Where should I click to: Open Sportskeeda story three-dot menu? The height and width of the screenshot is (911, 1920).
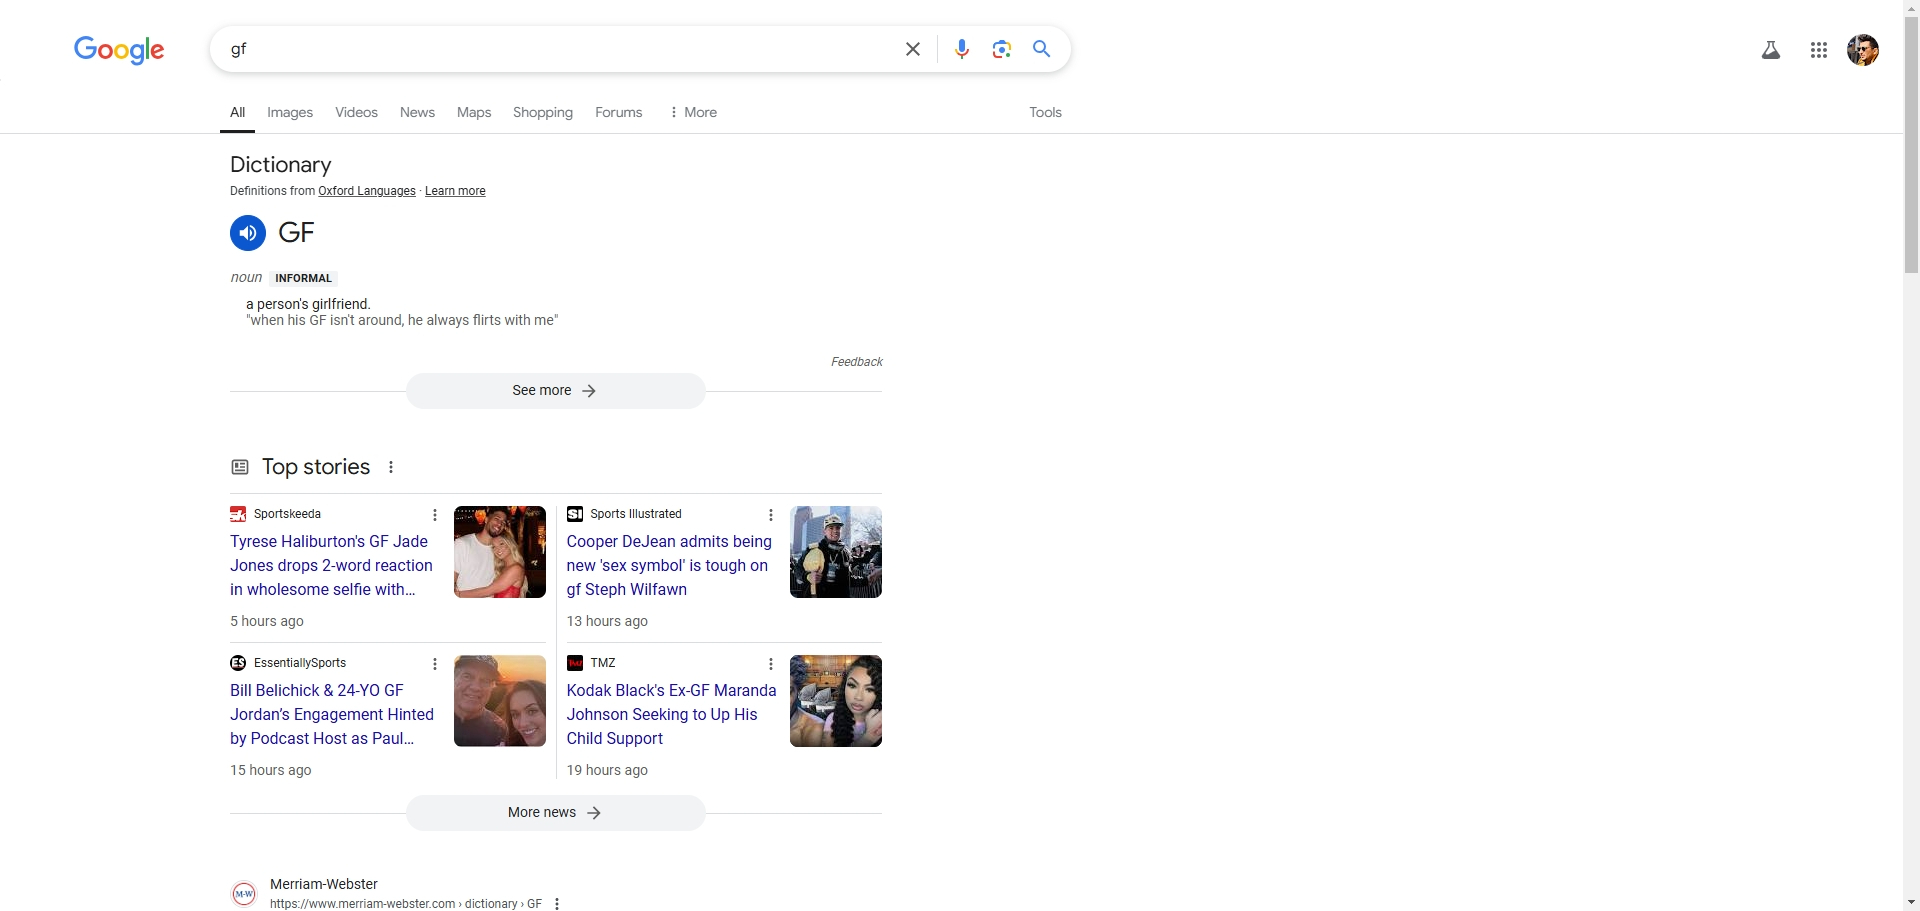pyautogui.click(x=435, y=515)
